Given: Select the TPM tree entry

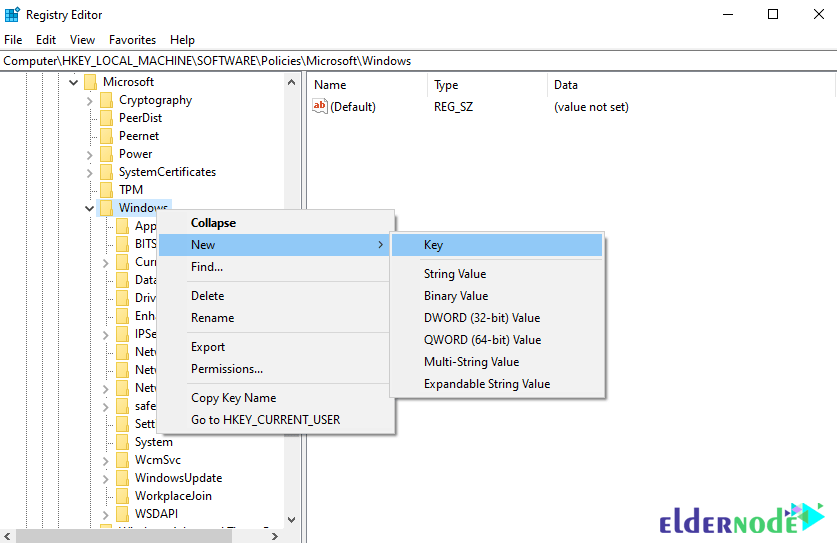Looking at the screenshot, I should (131, 190).
